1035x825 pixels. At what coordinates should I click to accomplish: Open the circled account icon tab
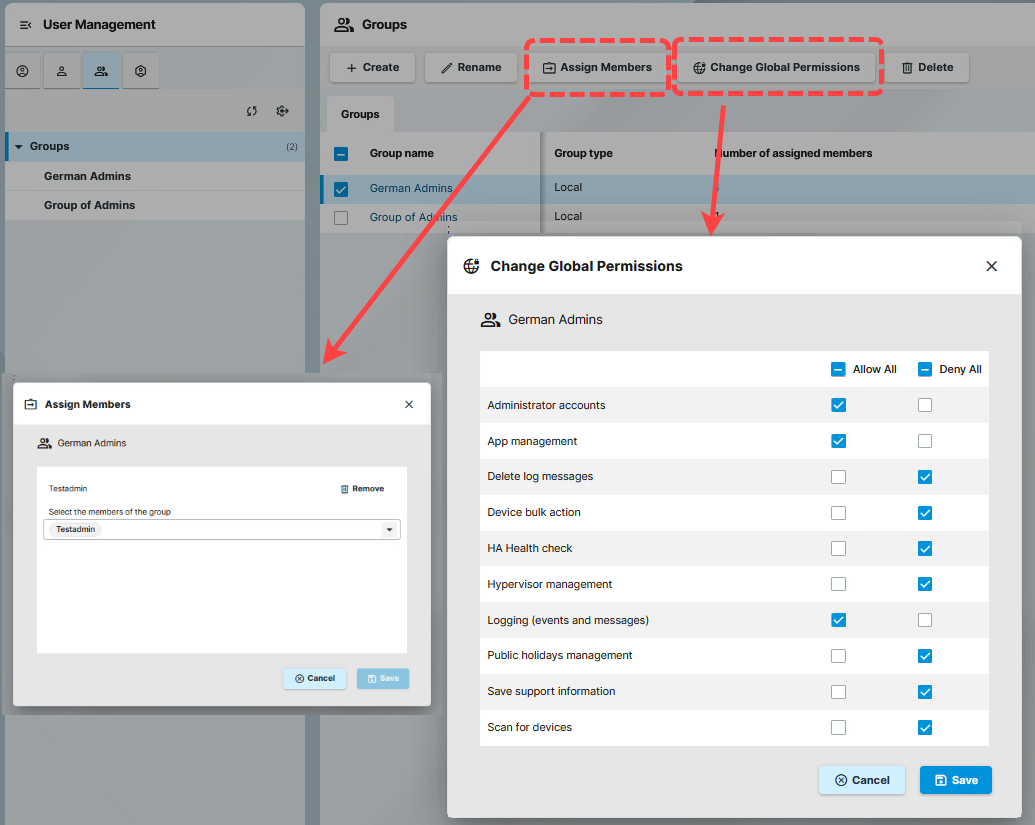click(23, 71)
